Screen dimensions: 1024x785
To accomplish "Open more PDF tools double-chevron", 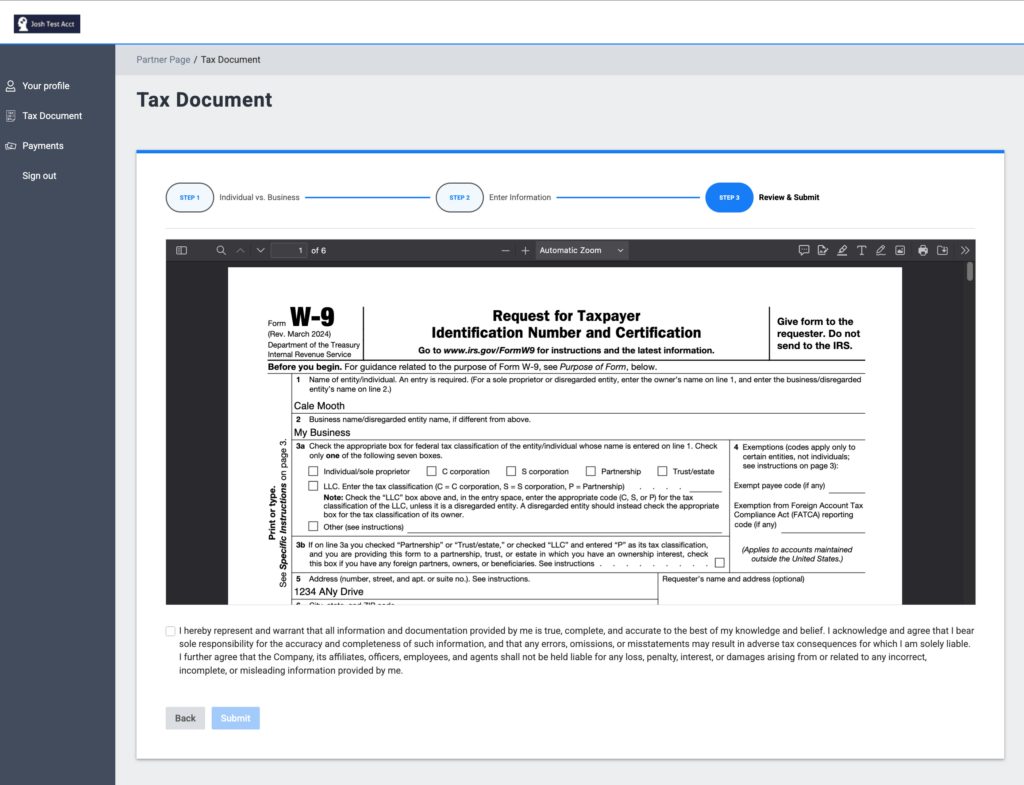I will [965, 250].
